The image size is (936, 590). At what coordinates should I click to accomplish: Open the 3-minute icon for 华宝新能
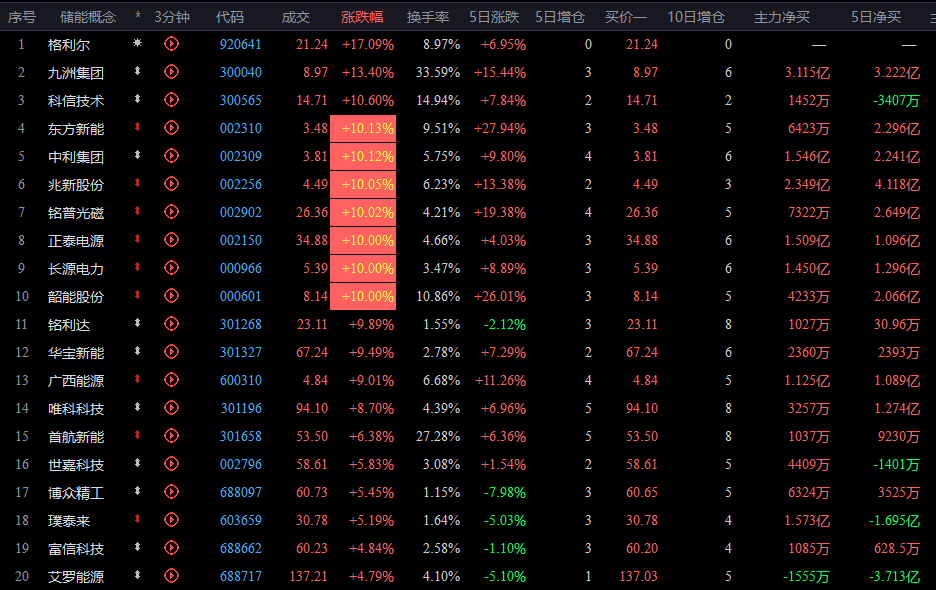171,353
